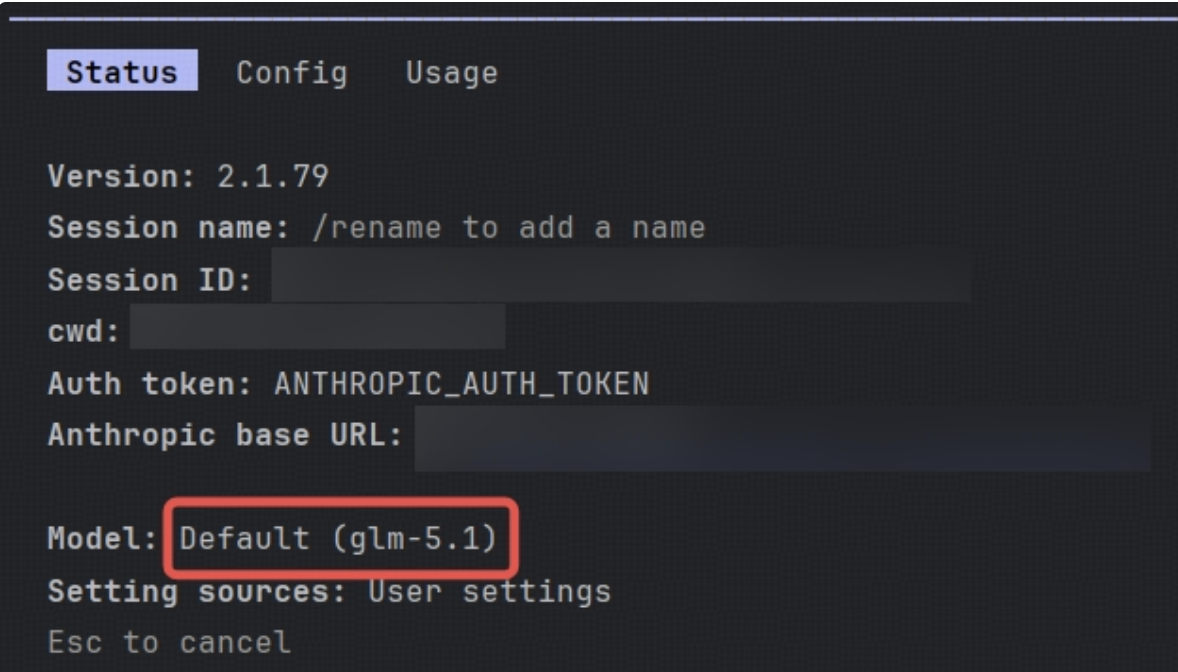Click the highlighted Default (glm-5.1) model value

click(x=338, y=539)
